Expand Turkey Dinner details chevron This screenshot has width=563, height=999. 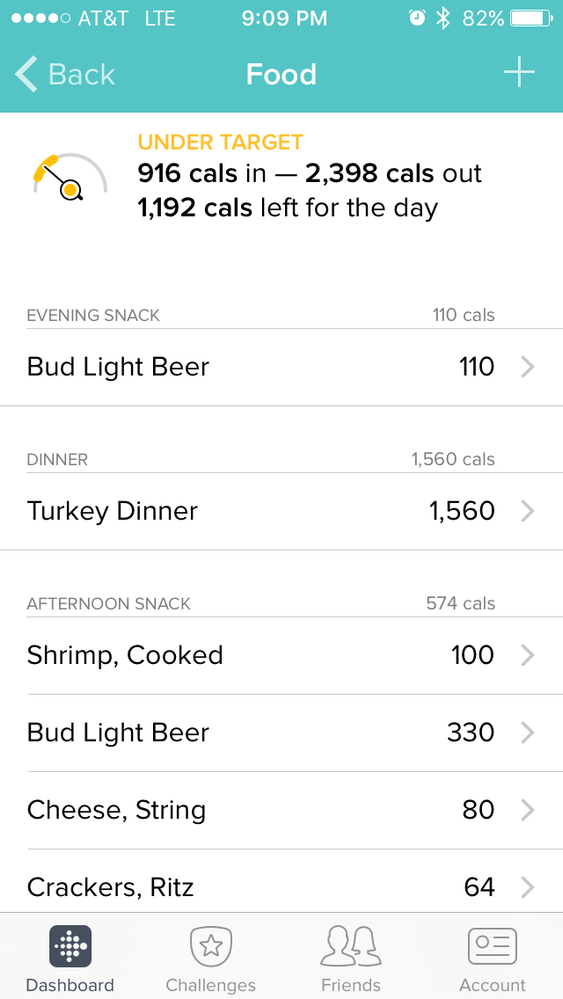pos(527,511)
